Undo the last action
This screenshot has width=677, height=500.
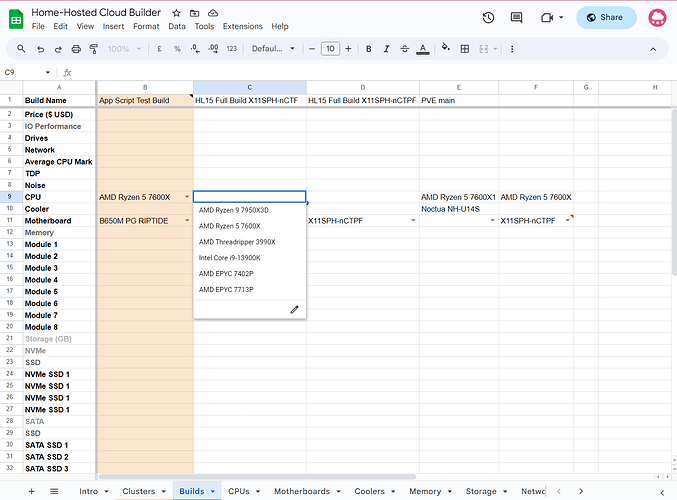(x=40, y=49)
